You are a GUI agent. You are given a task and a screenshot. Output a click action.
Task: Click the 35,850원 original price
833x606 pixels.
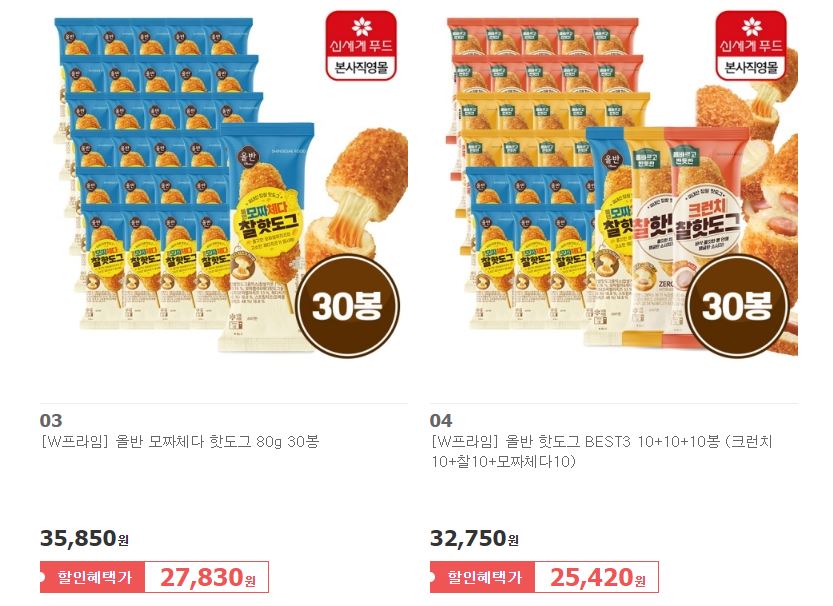point(84,538)
